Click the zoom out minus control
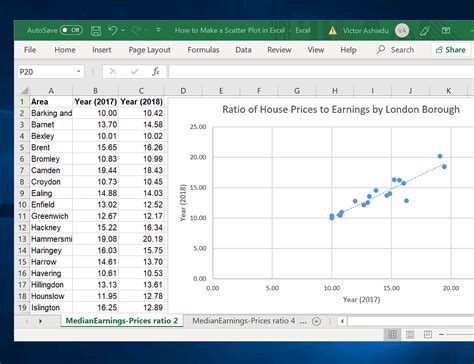Image resolution: width=474 pixels, height=364 pixels. [x=441, y=334]
